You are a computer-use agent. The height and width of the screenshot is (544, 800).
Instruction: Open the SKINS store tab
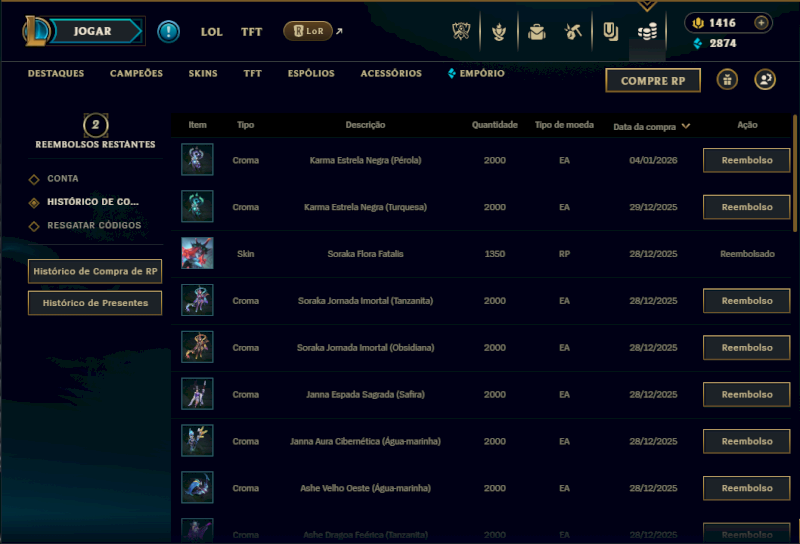[x=203, y=73]
